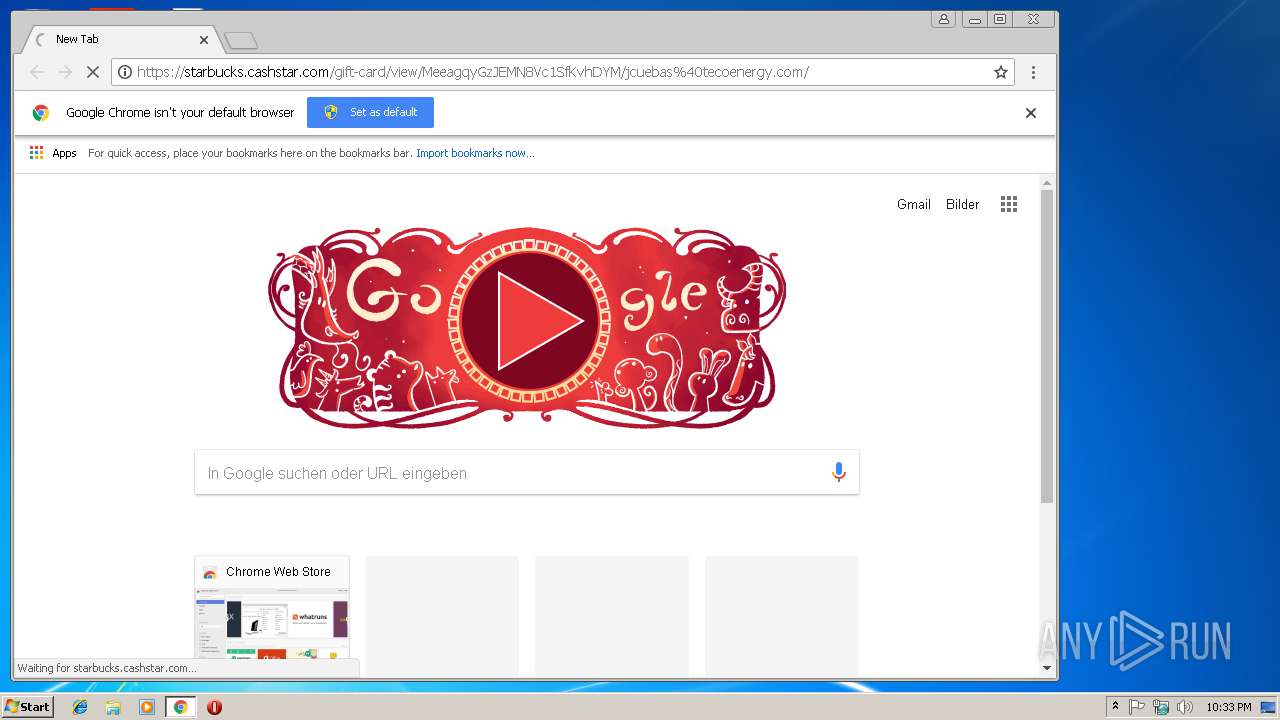Screen dimensions: 1280x720
Task: Open the volume control in the tray
Action: pos(1184,707)
